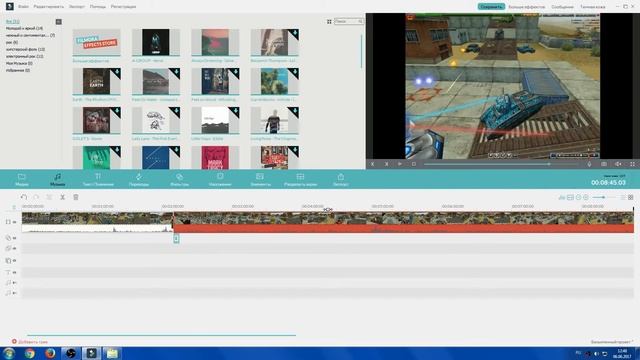Open the Помощь menu
This screenshot has height=360, width=640.
point(98,7)
